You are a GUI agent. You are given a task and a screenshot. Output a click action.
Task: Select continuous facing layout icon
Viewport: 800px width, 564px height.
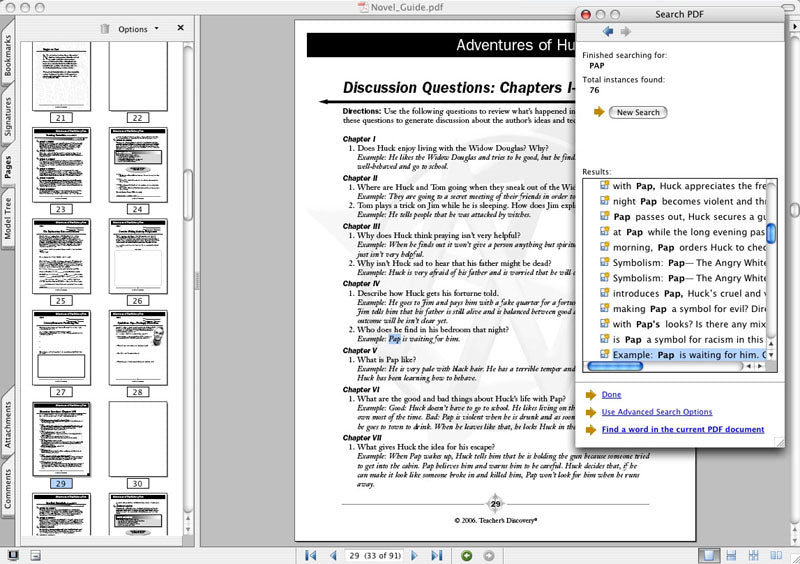(x=754, y=555)
